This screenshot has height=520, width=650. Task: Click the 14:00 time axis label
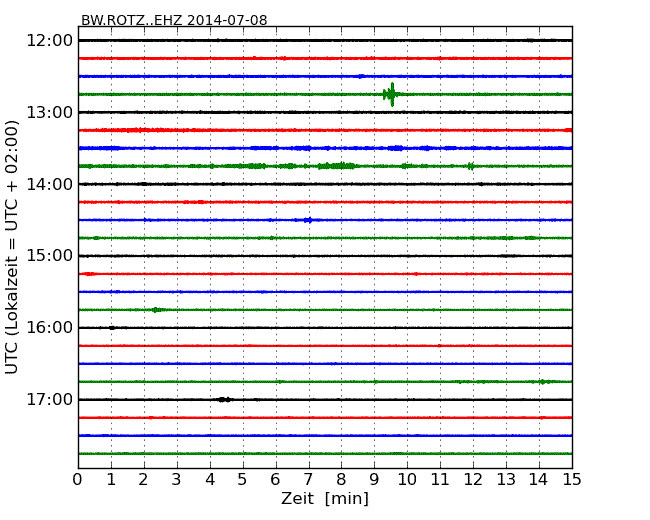click(50, 184)
